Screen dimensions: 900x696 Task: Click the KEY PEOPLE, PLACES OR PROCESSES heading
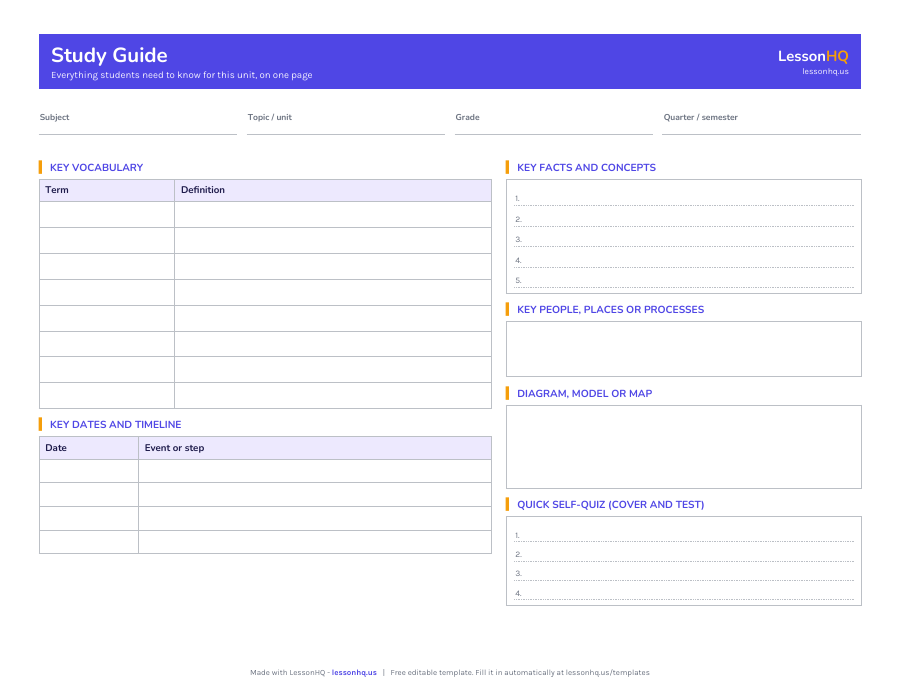(610, 310)
